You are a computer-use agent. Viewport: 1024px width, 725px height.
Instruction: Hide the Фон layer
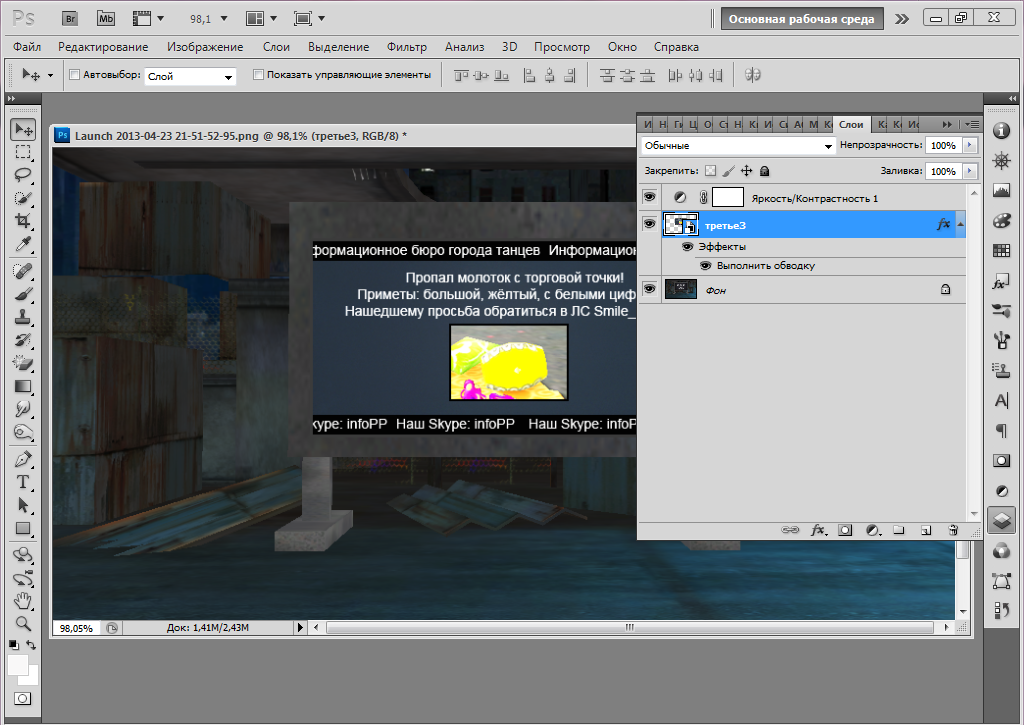(x=648, y=289)
